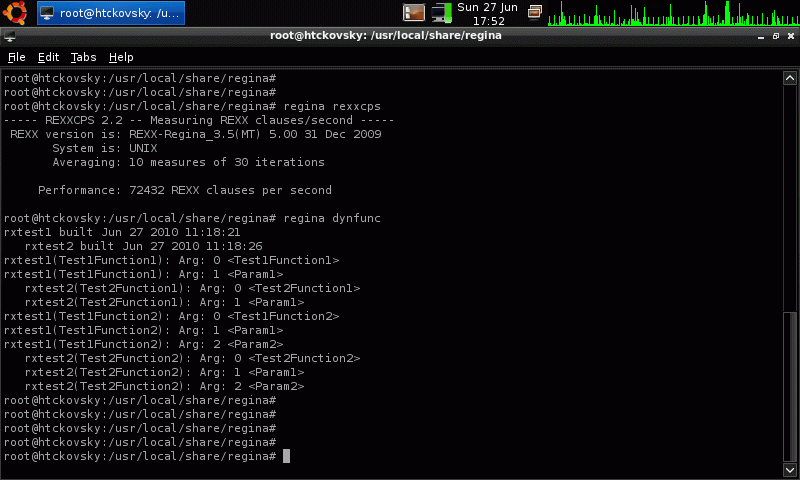
Task: Click the terminal cursor at last prompt
Action: click(286, 456)
